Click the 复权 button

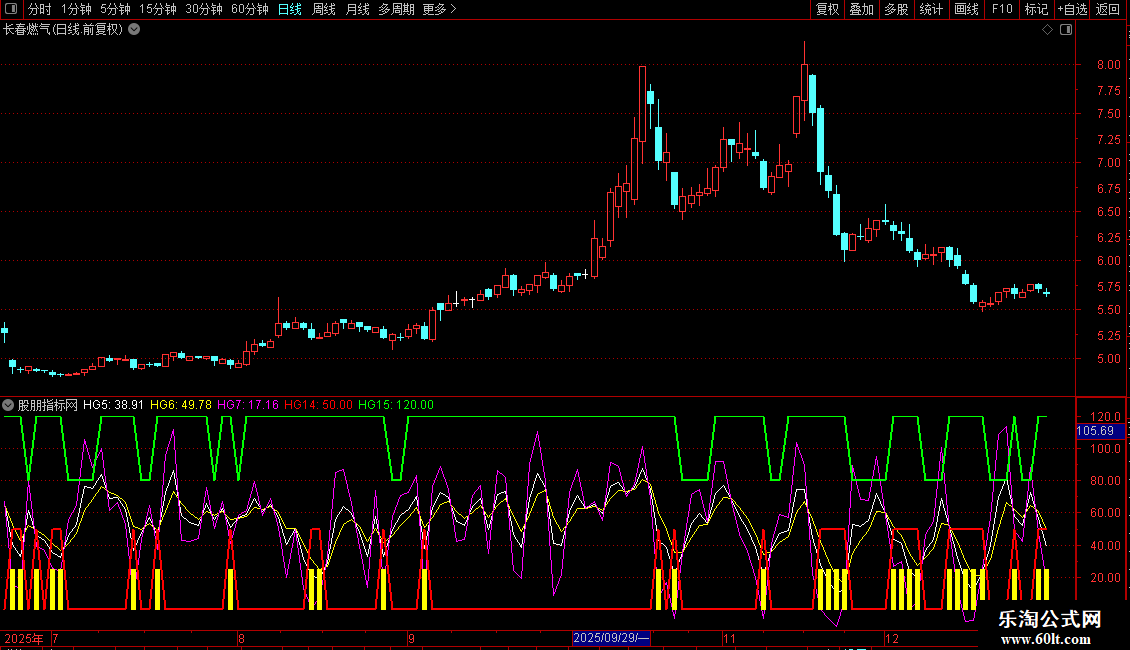coord(827,9)
